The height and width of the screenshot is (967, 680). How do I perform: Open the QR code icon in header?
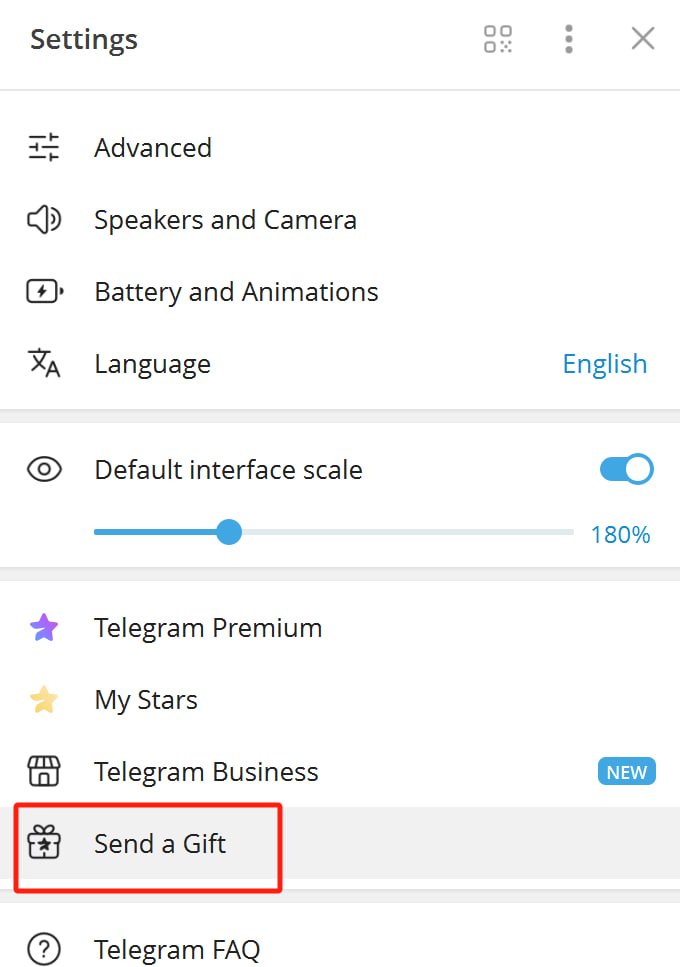pyautogui.click(x=498, y=39)
